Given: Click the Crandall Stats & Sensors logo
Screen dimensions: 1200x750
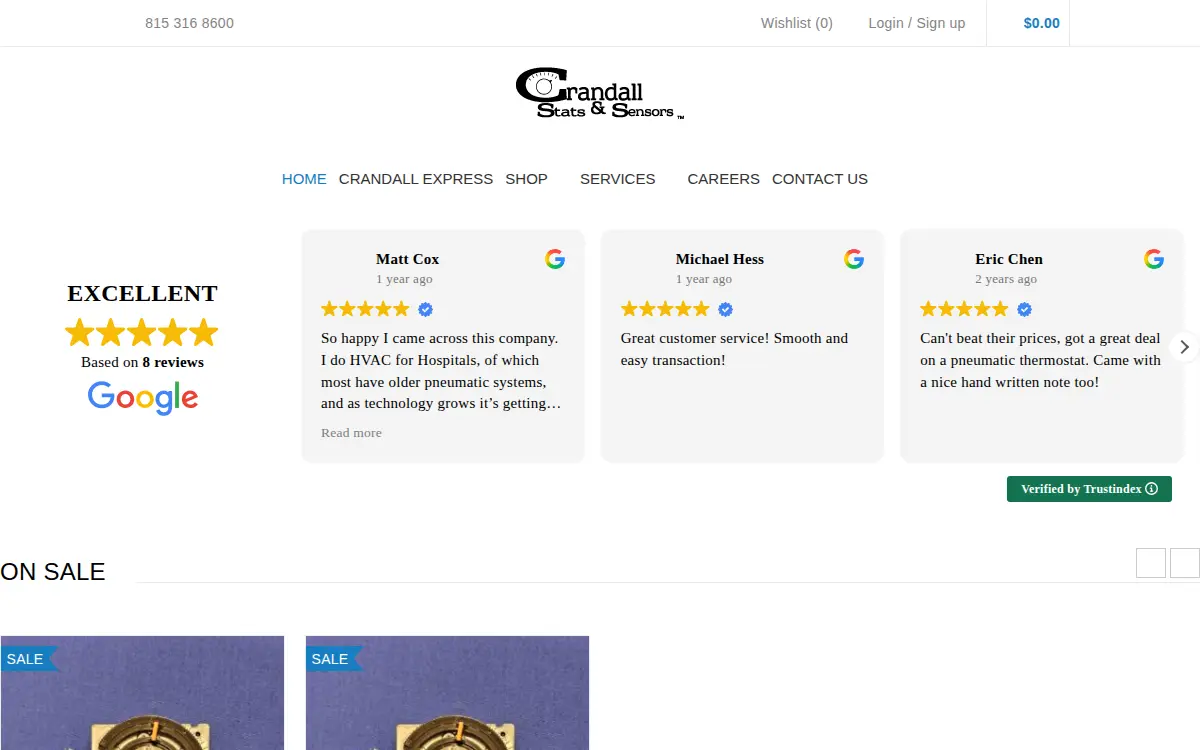Looking at the screenshot, I should (600, 94).
